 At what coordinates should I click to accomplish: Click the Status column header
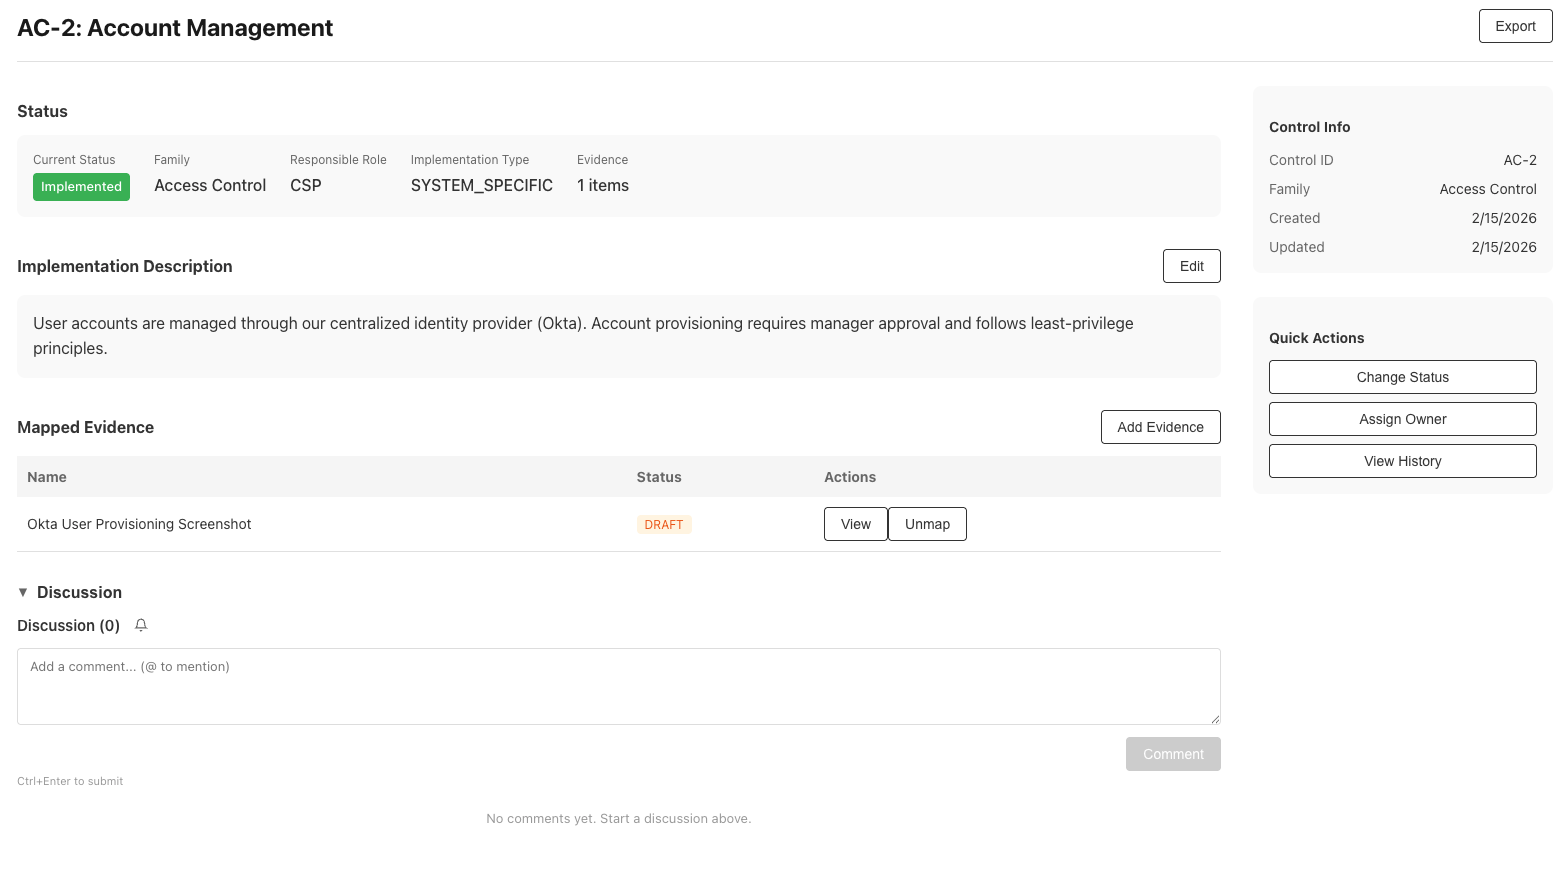[x=659, y=477]
